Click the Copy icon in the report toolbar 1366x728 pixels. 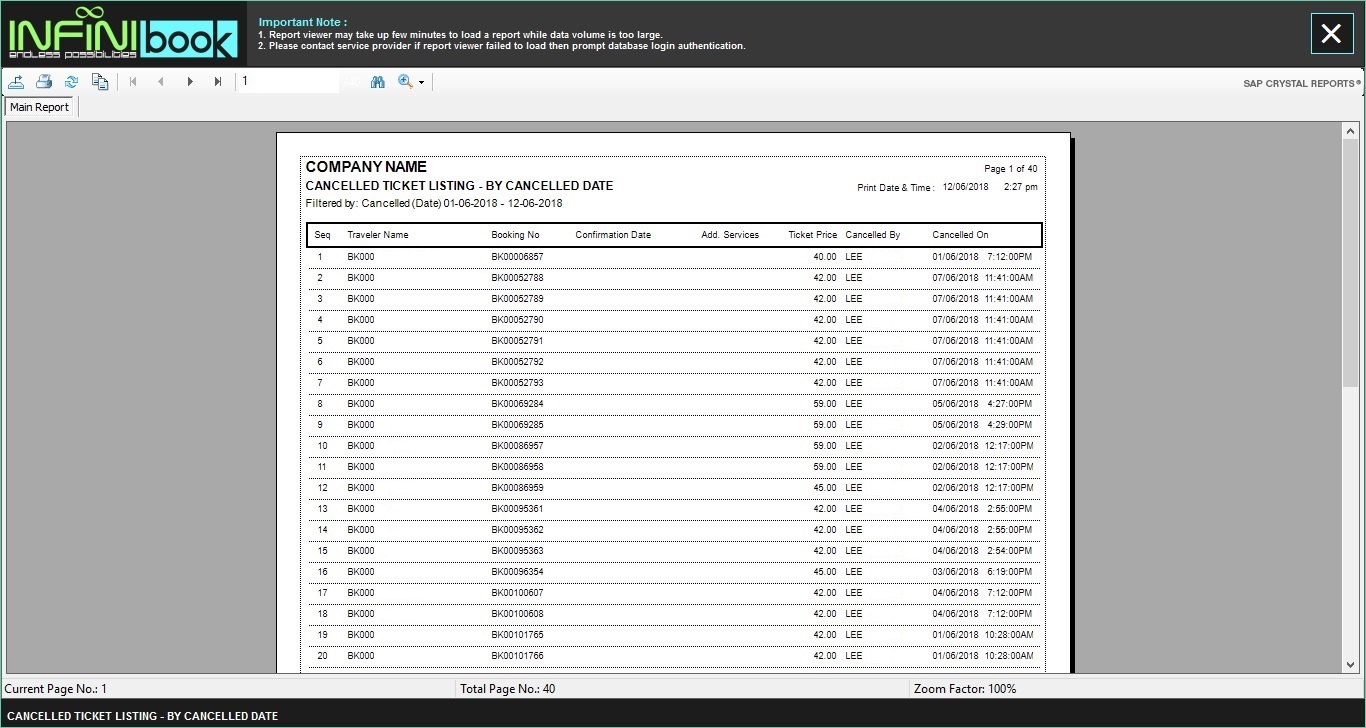99,82
